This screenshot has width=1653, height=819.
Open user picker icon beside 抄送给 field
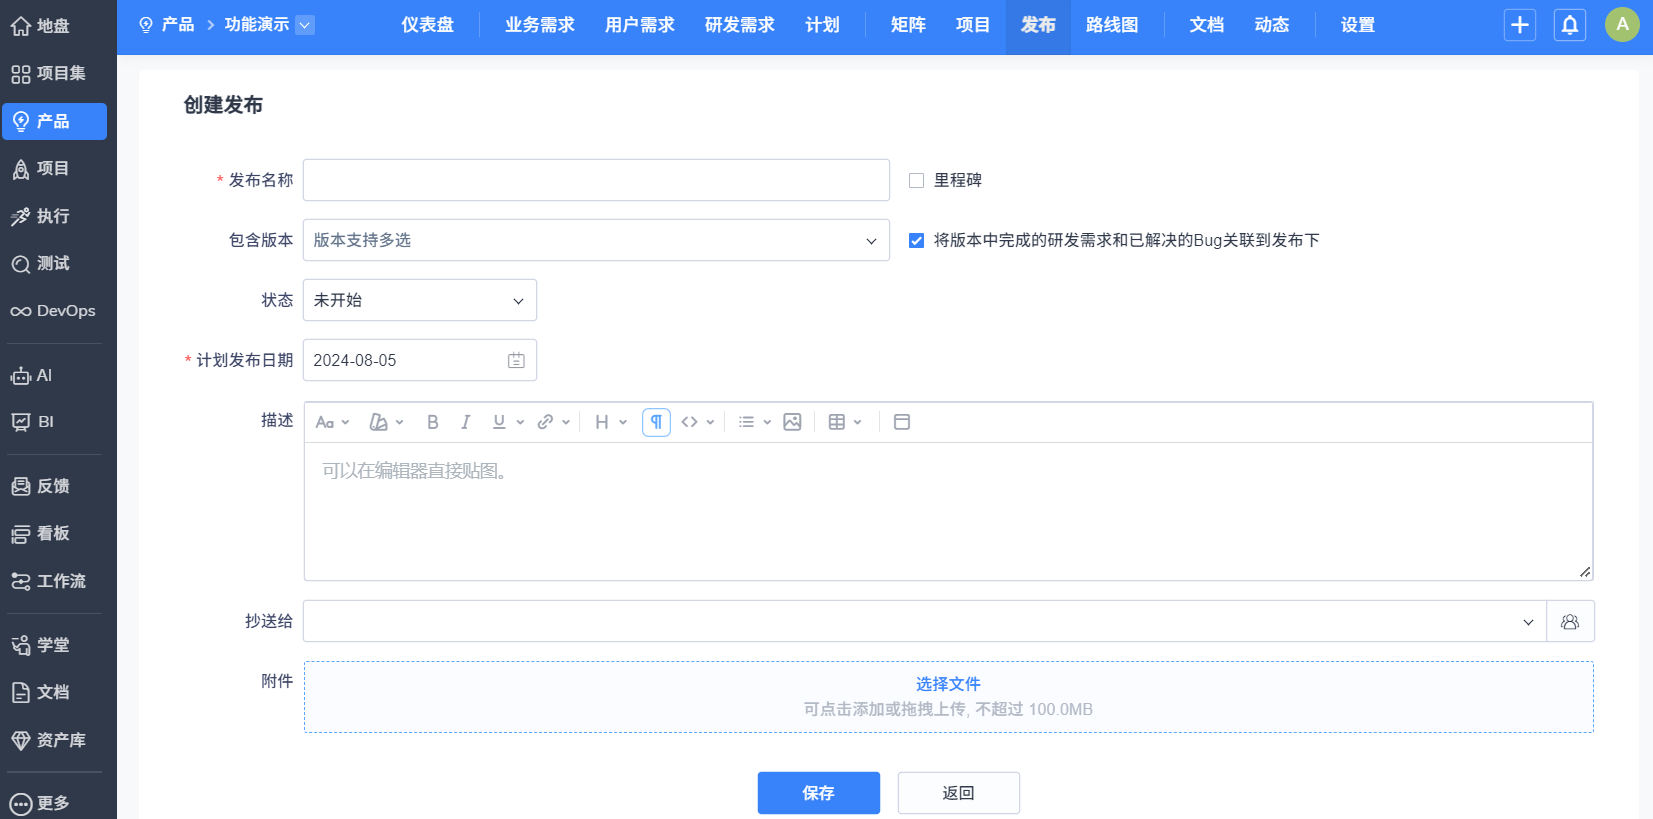[1569, 622]
